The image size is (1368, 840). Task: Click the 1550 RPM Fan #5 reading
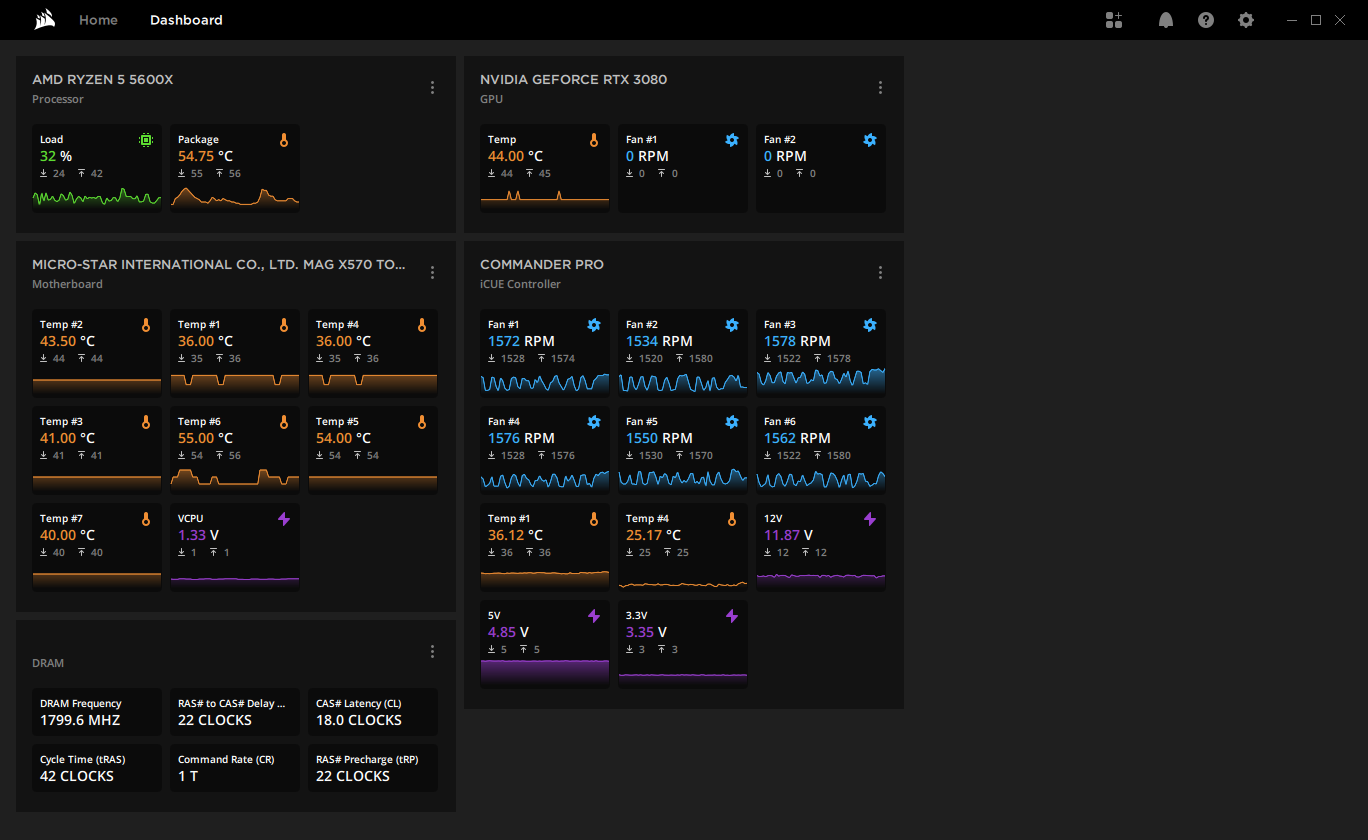659,438
